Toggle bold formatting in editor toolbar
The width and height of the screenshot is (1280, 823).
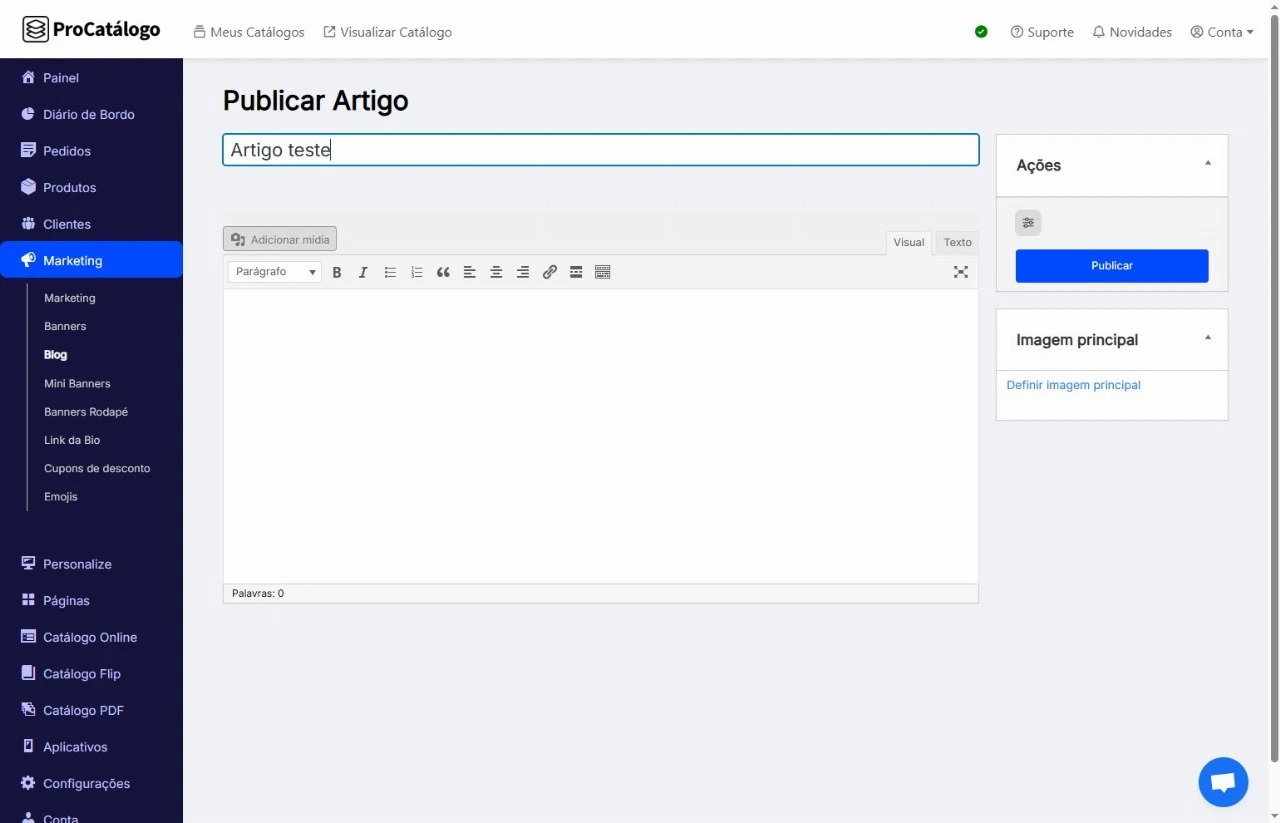(x=337, y=272)
